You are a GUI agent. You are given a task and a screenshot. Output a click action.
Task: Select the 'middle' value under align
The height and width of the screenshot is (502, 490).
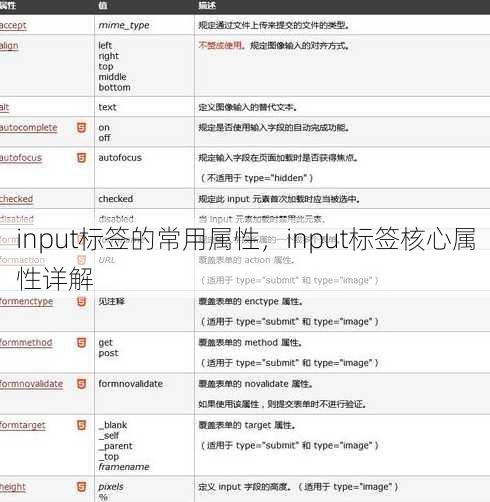[x=112, y=77]
